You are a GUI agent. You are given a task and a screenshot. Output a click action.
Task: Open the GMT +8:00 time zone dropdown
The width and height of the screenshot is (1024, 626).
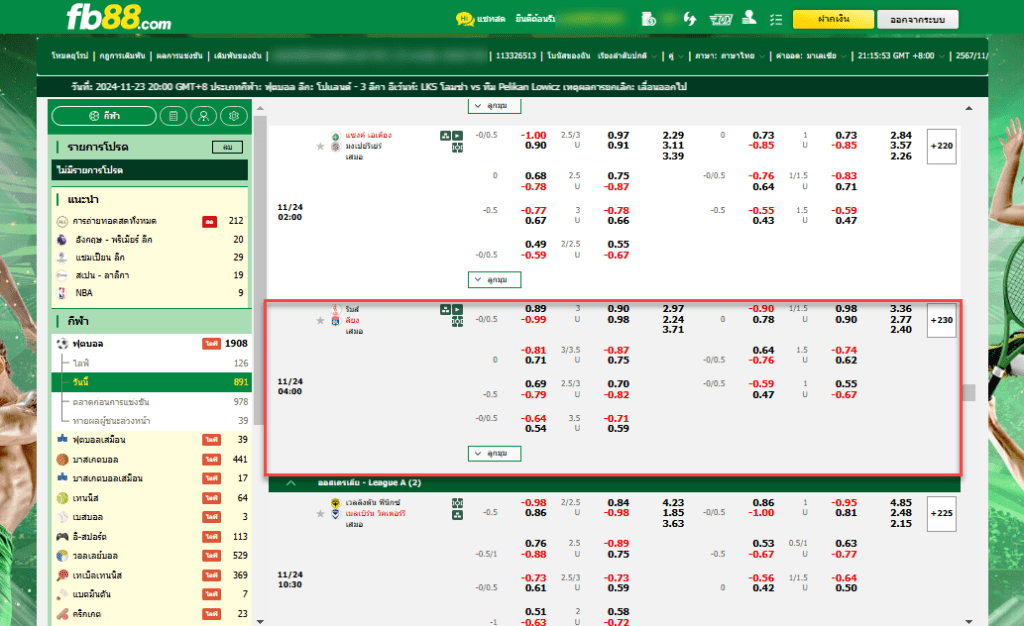[x=901, y=56]
